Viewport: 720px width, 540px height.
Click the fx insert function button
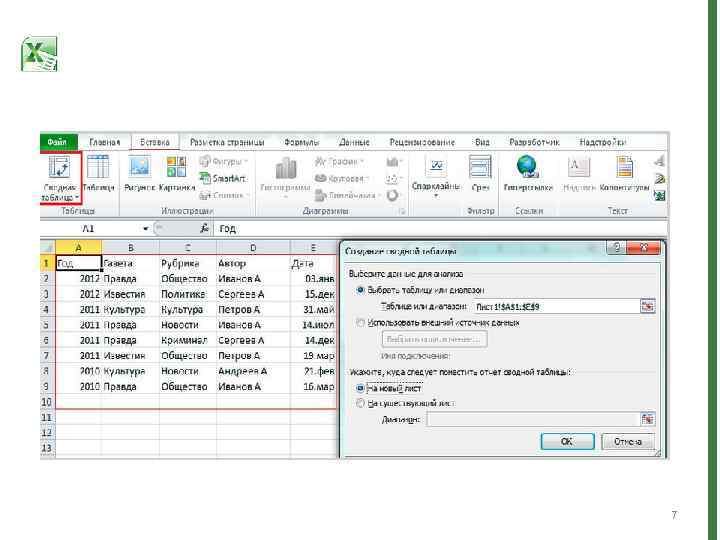[x=204, y=228]
